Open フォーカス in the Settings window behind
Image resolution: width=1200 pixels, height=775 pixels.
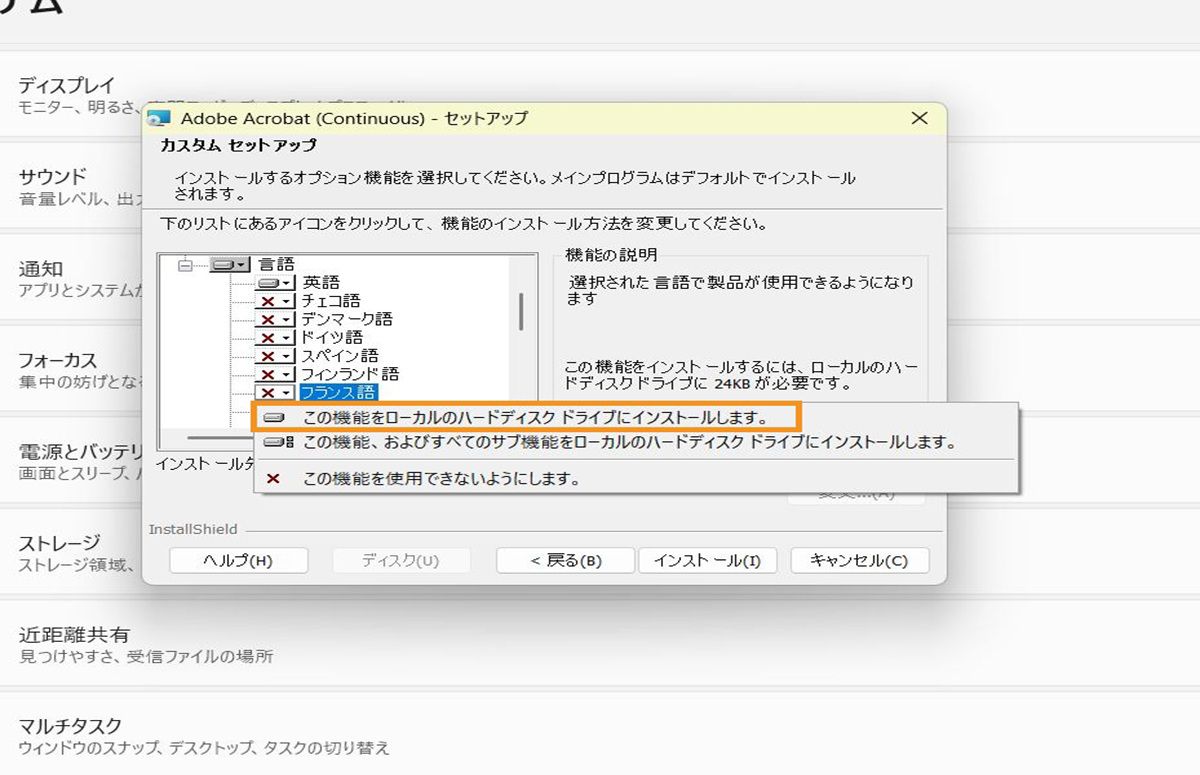(x=57, y=360)
